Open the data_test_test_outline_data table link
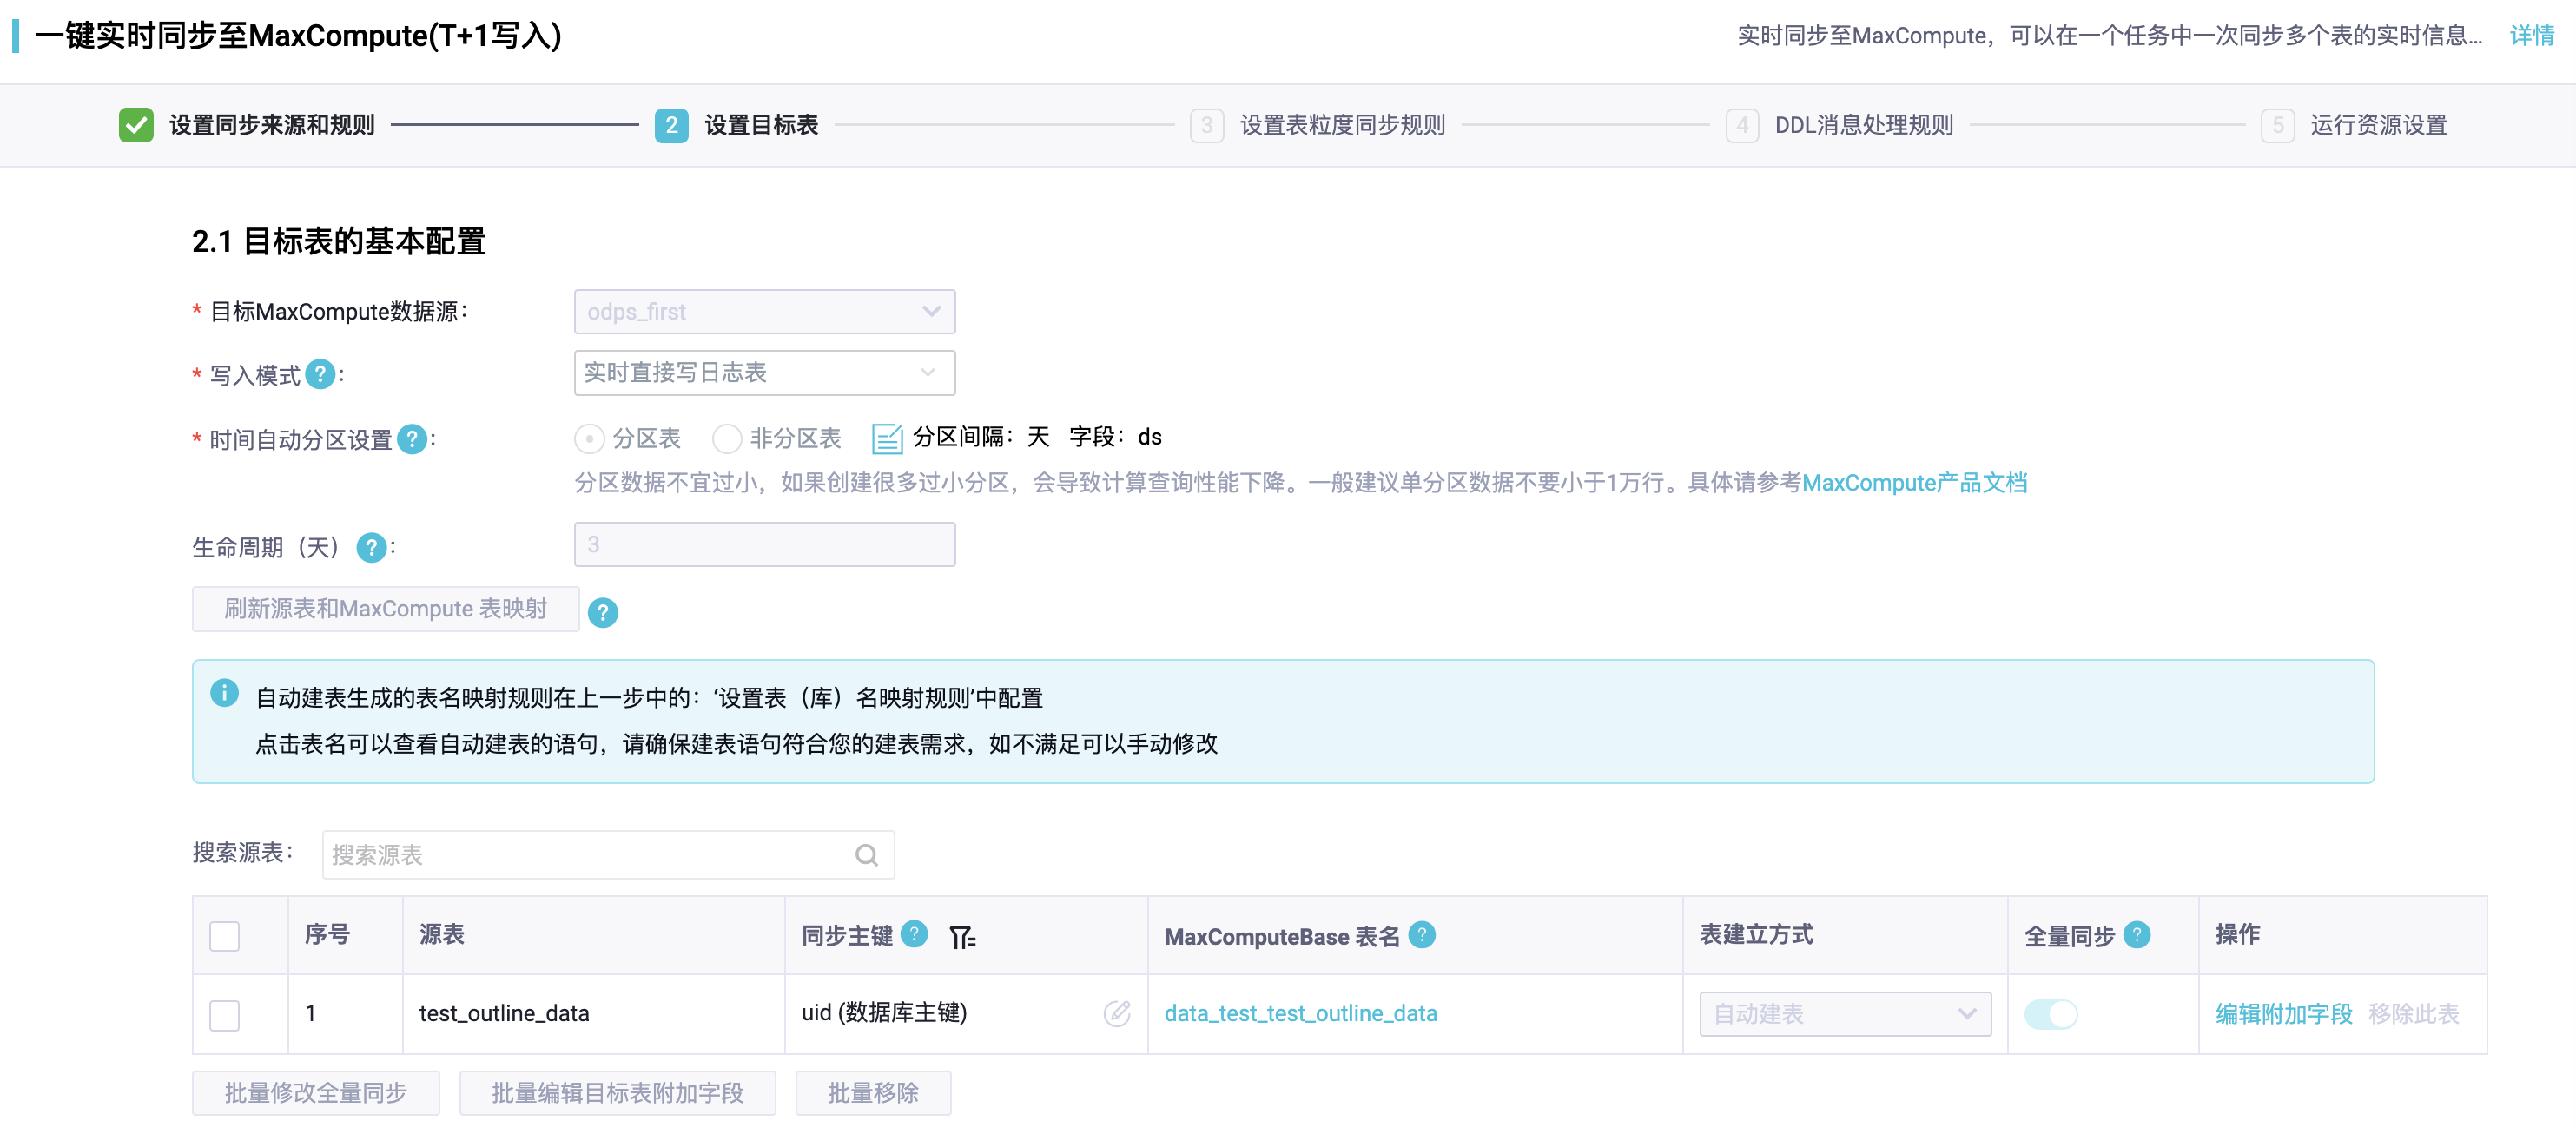The image size is (2576, 1134). click(1300, 1013)
